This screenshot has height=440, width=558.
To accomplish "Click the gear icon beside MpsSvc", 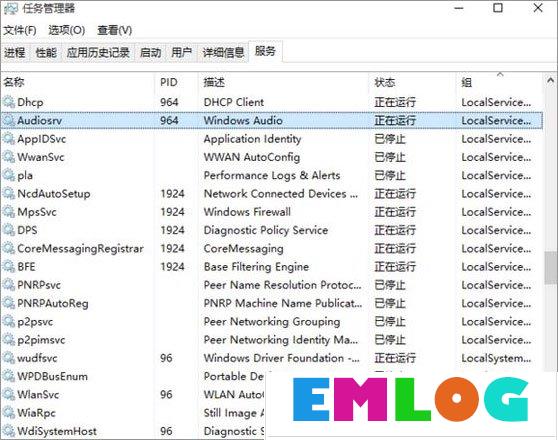I will (9, 212).
